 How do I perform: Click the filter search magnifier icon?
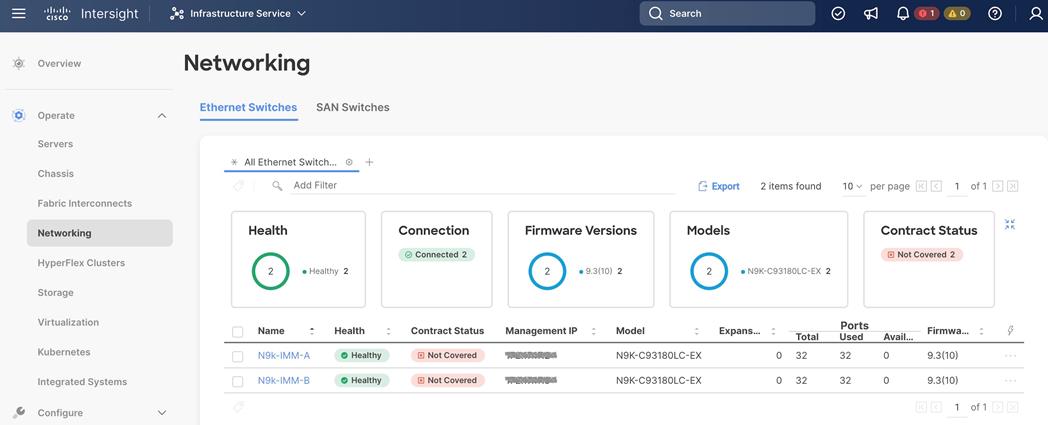pyautogui.click(x=277, y=186)
